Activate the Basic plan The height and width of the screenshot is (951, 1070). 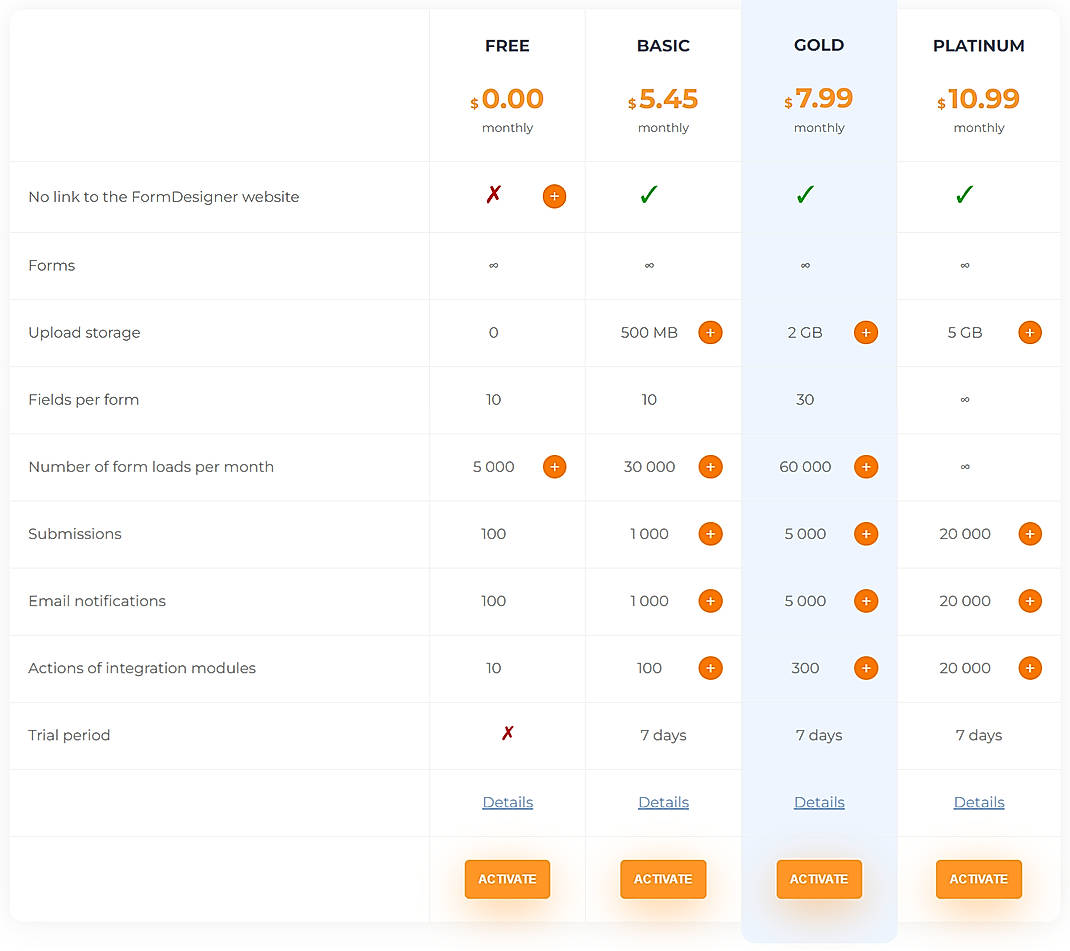pos(663,879)
